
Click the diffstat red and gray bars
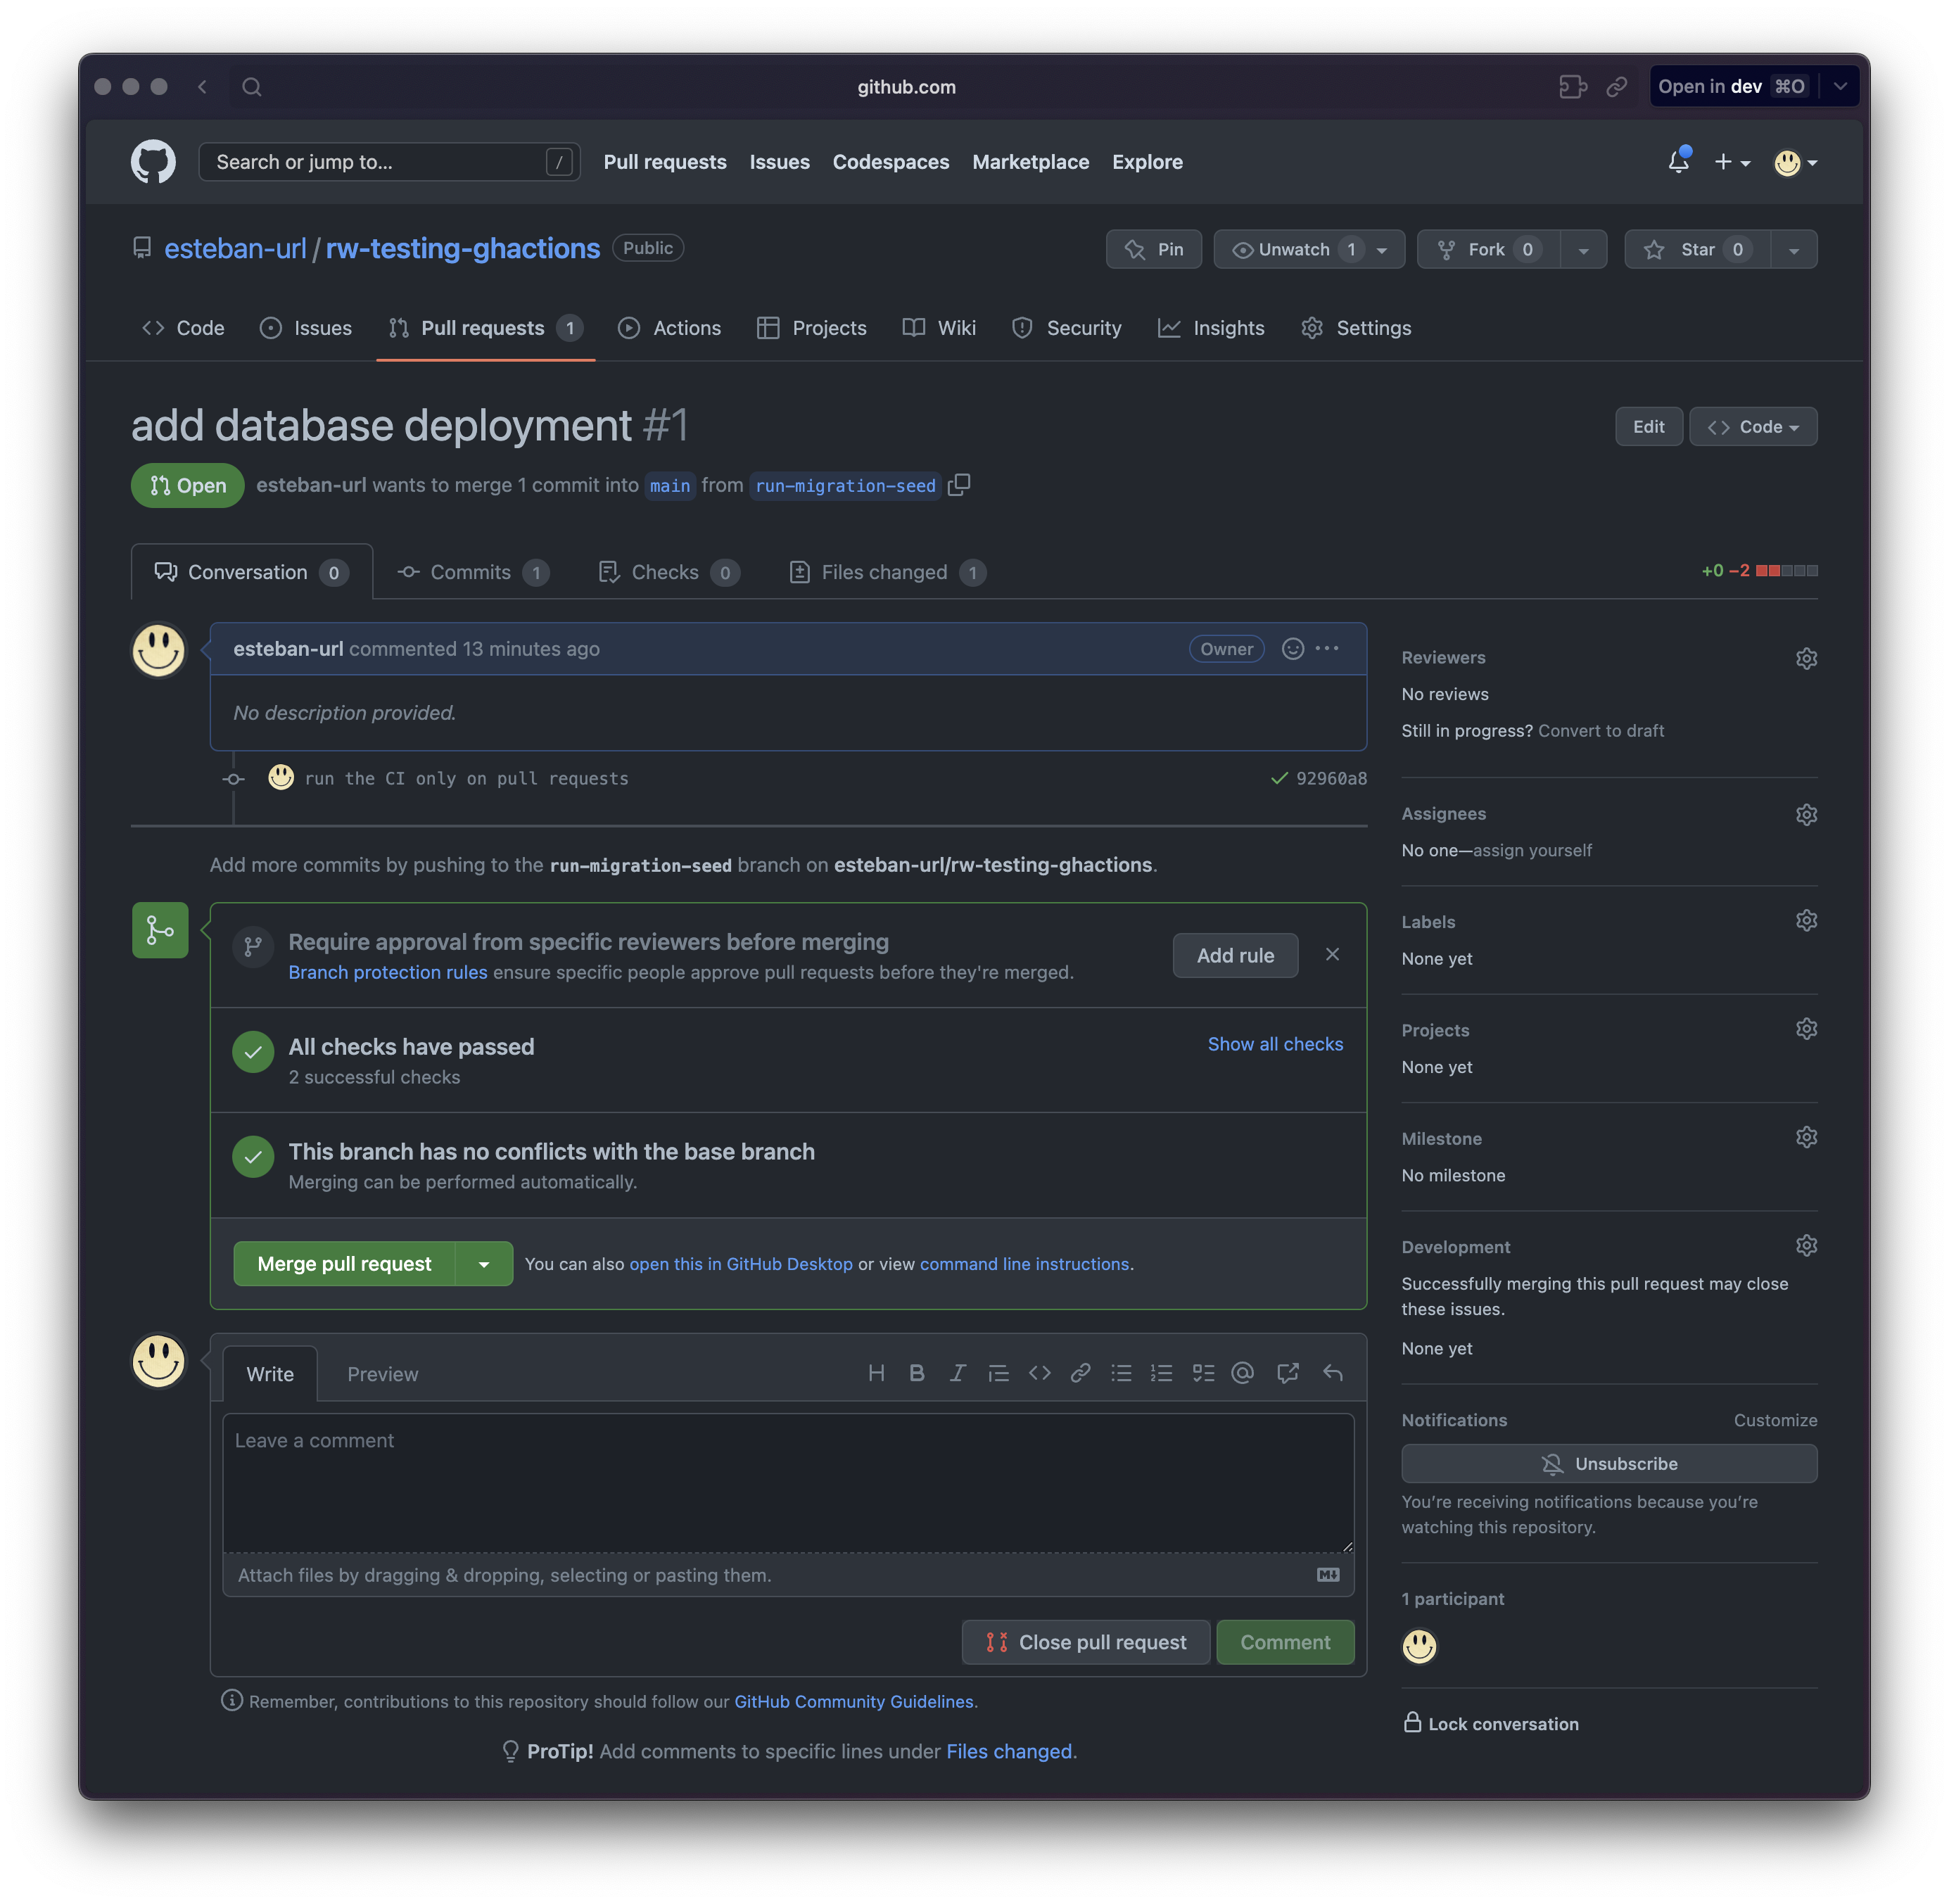click(x=1786, y=571)
